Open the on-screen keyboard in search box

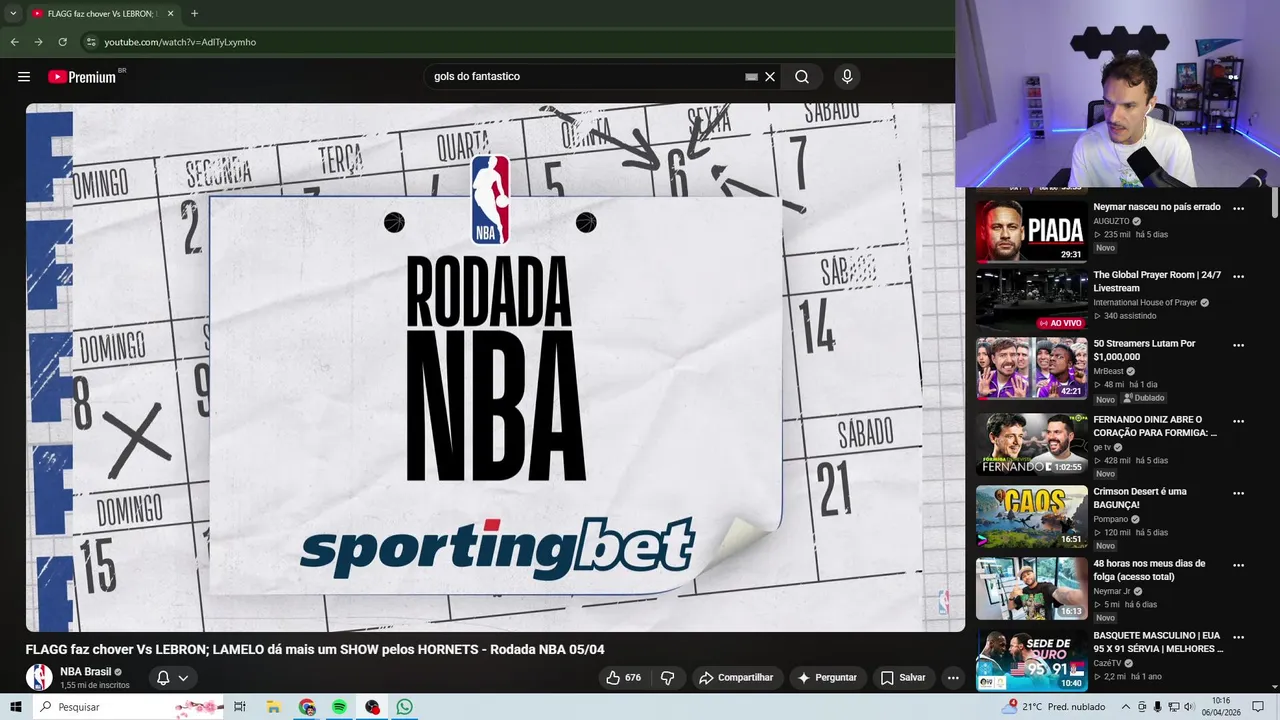point(751,77)
